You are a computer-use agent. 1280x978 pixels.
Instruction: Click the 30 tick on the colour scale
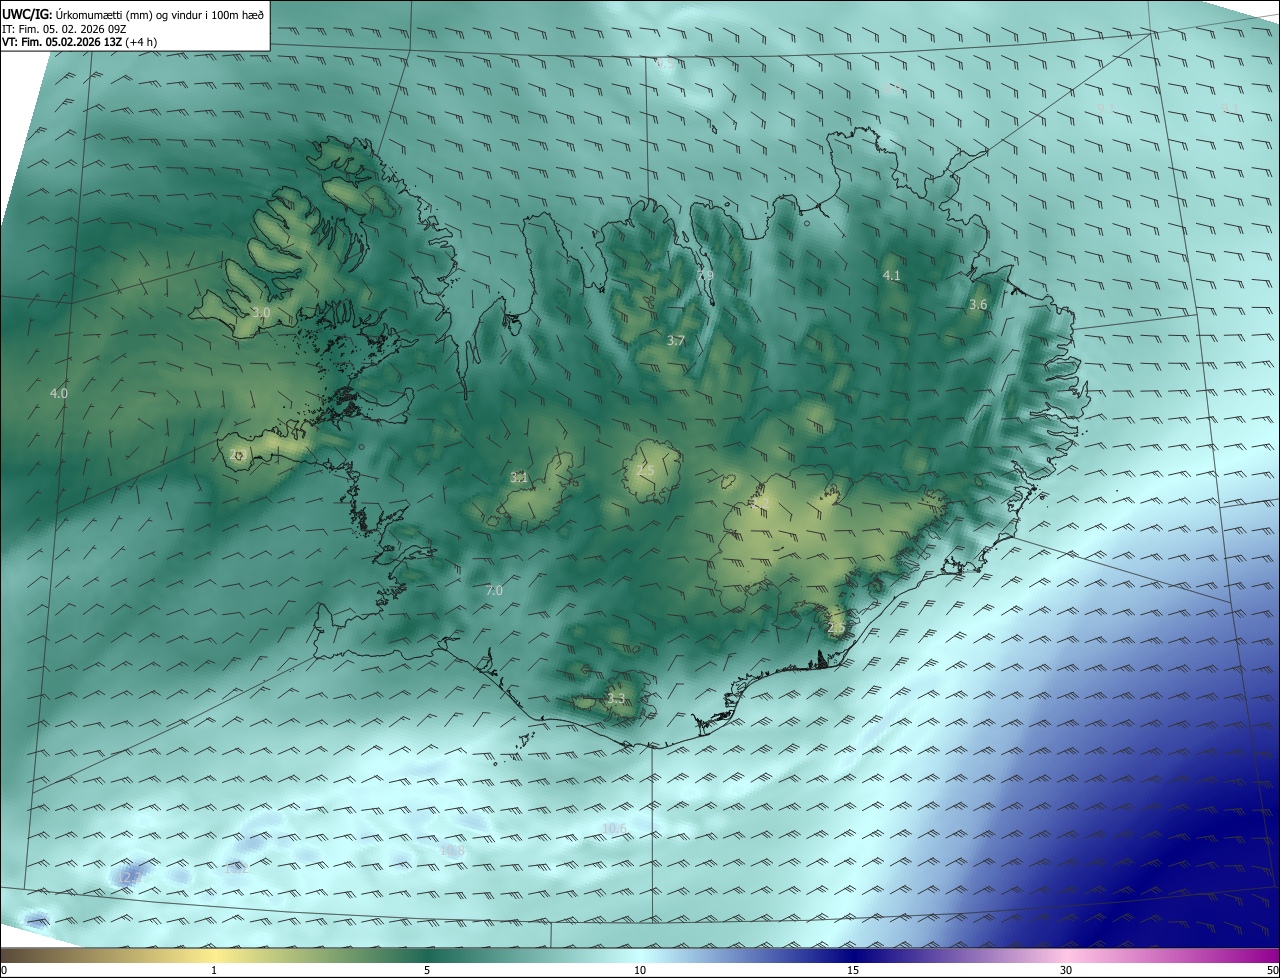[x=1066, y=970]
